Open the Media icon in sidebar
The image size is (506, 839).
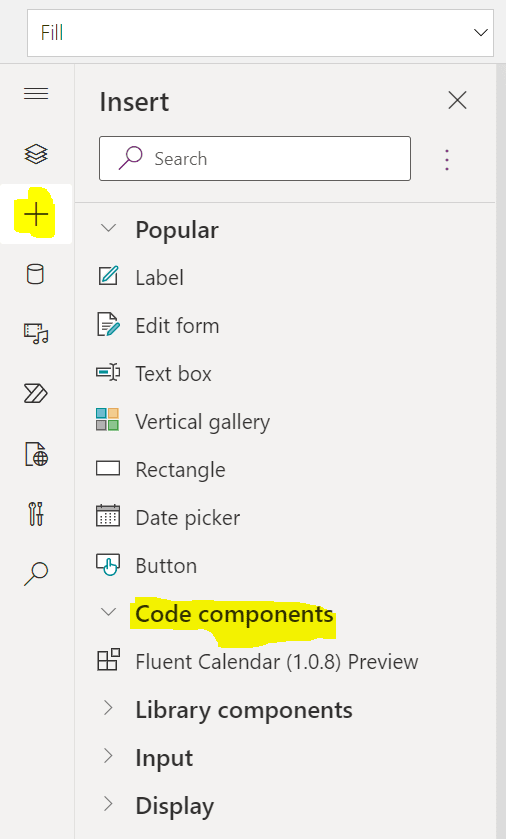(36, 333)
